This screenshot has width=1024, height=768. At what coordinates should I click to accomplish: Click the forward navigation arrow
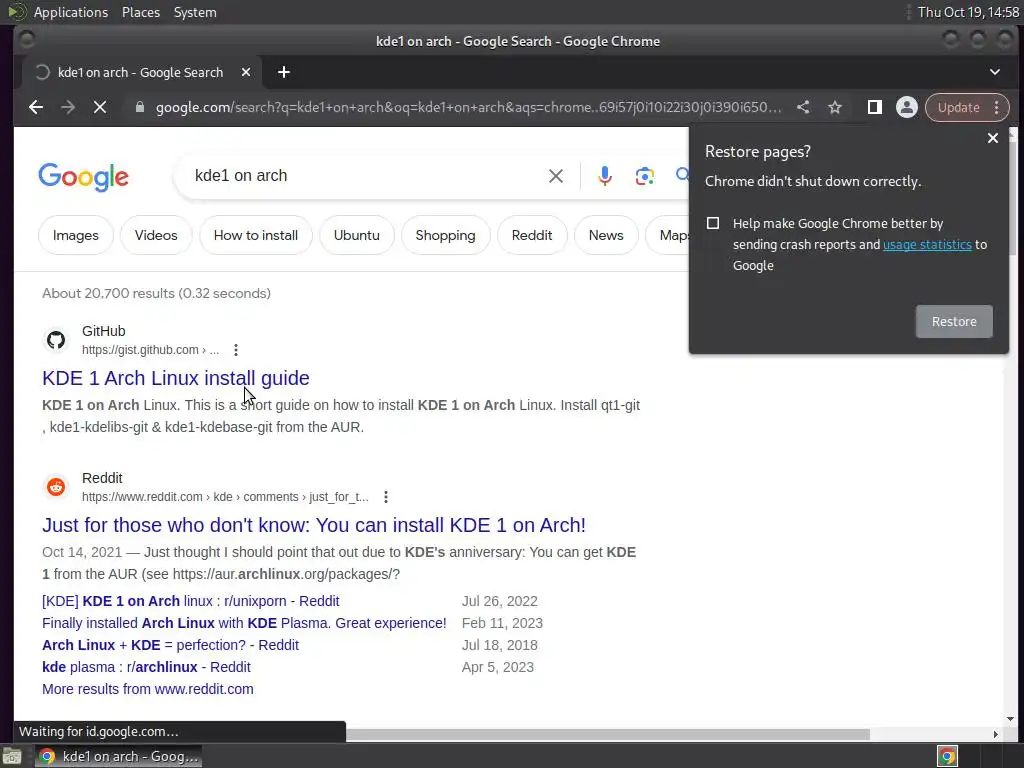[68, 107]
